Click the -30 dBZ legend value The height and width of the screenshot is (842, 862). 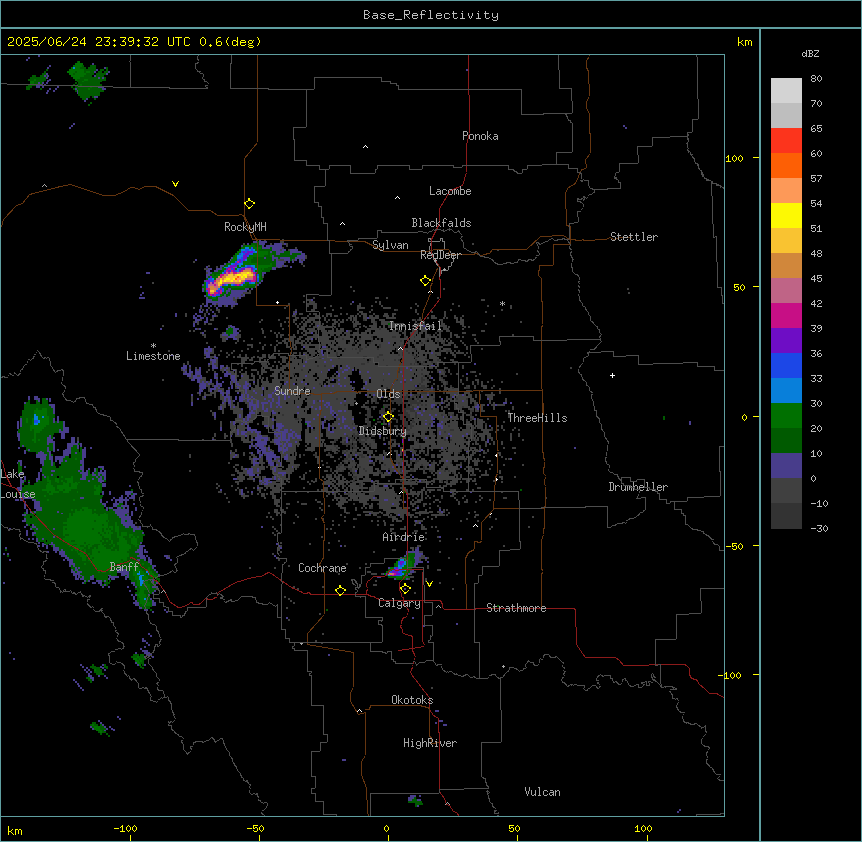coord(819,529)
